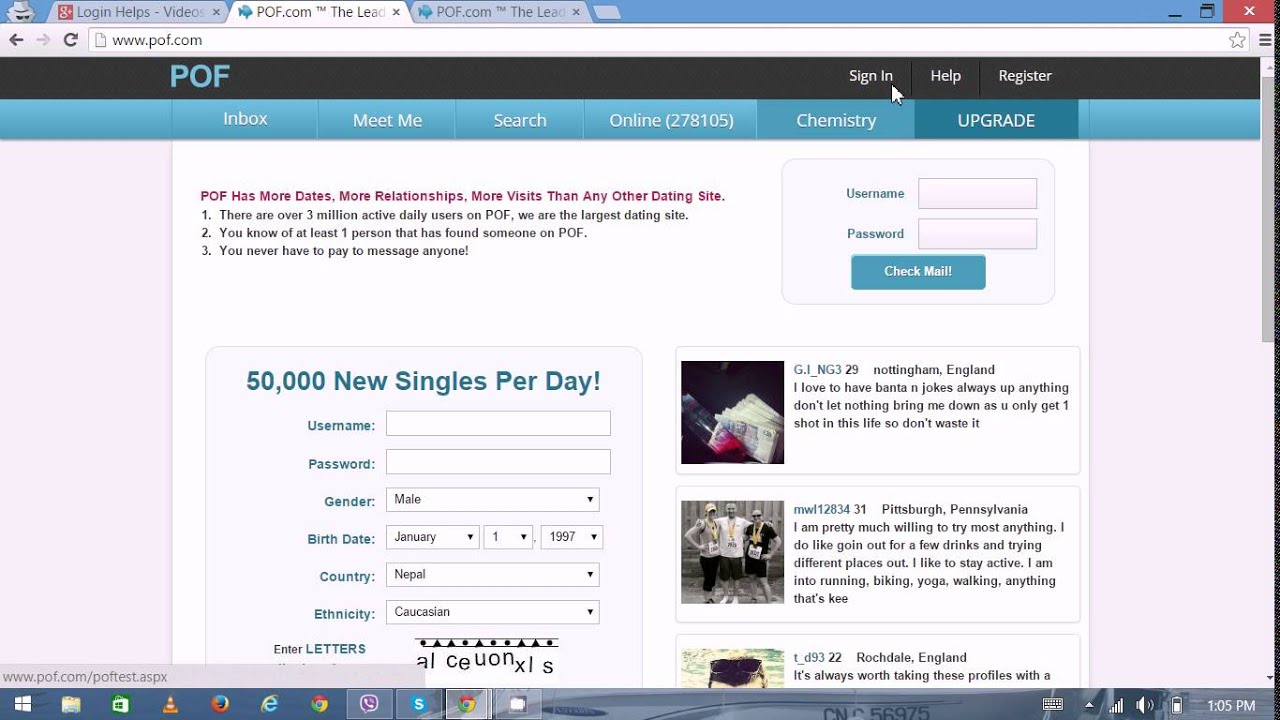Open the Inbox navigation tab
The image size is (1280, 720).
(245, 119)
